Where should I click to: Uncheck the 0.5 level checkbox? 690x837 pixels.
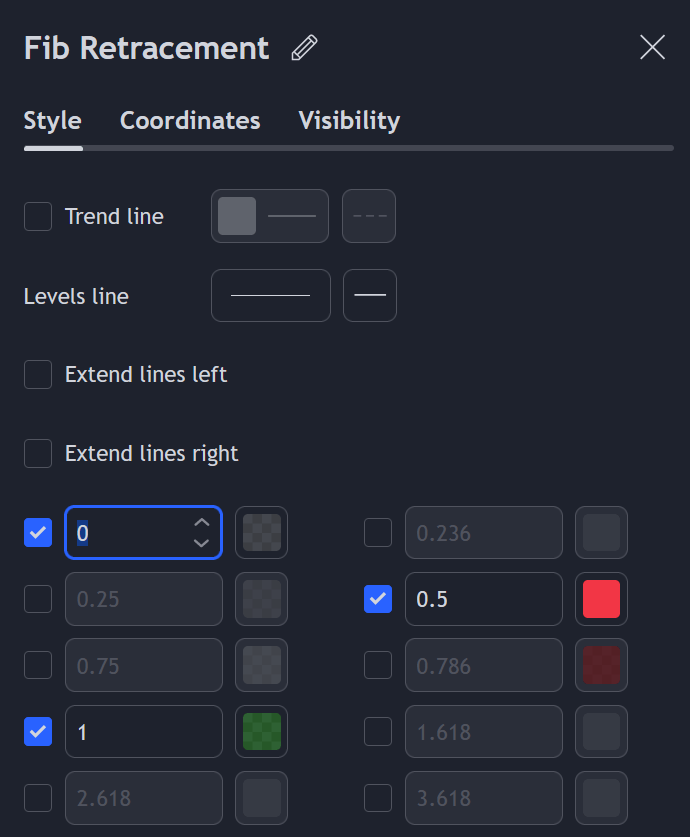tap(378, 599)
